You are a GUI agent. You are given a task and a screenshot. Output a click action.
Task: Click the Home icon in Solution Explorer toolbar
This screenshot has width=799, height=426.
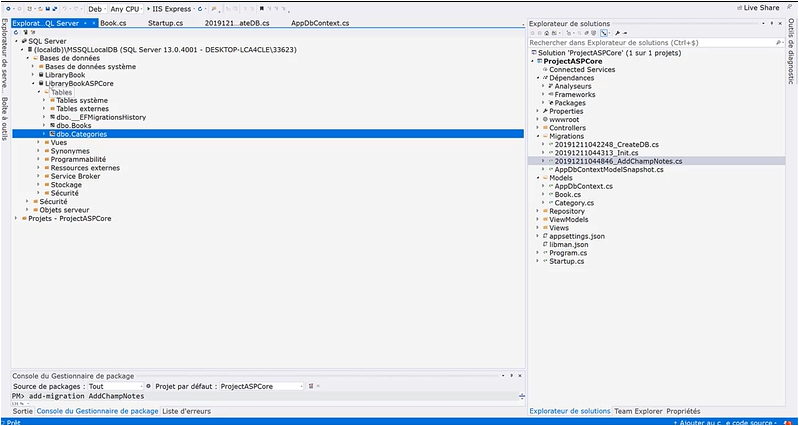pyautogui.click(x=546, y=33)
